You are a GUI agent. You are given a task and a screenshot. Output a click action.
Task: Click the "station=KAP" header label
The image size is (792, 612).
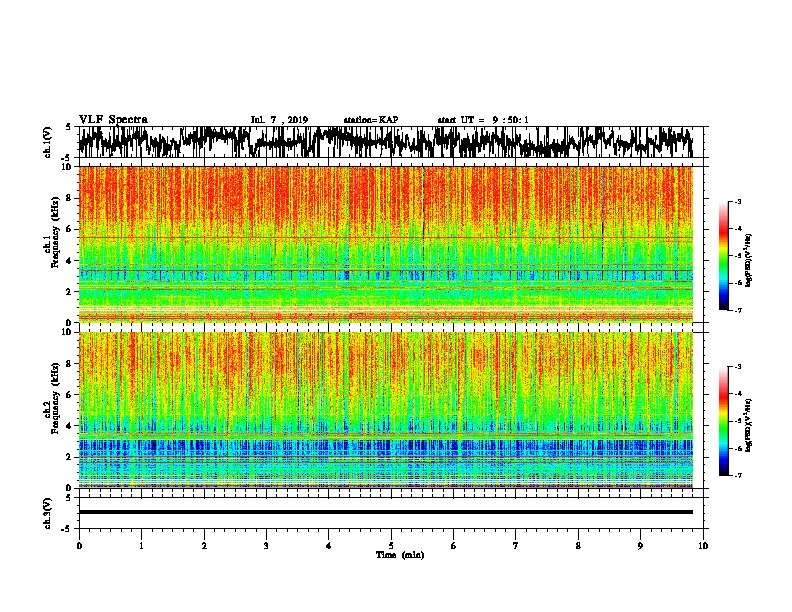(x=371, y=120)
